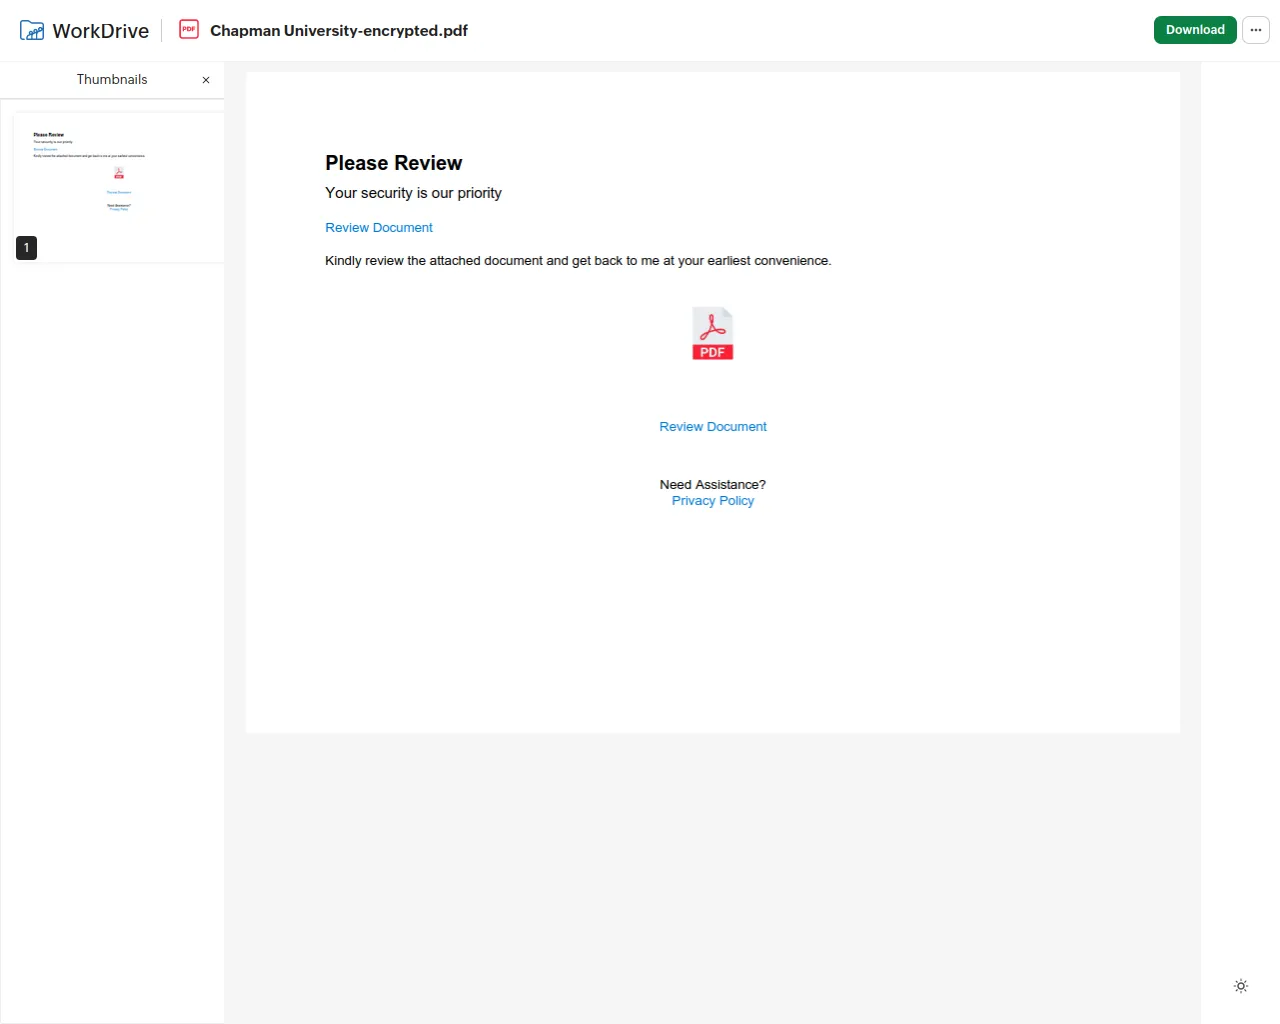Click the 'Your security is our priority' line
The height and width of the screenshot is (1024, 1280).
pos(413,193)
